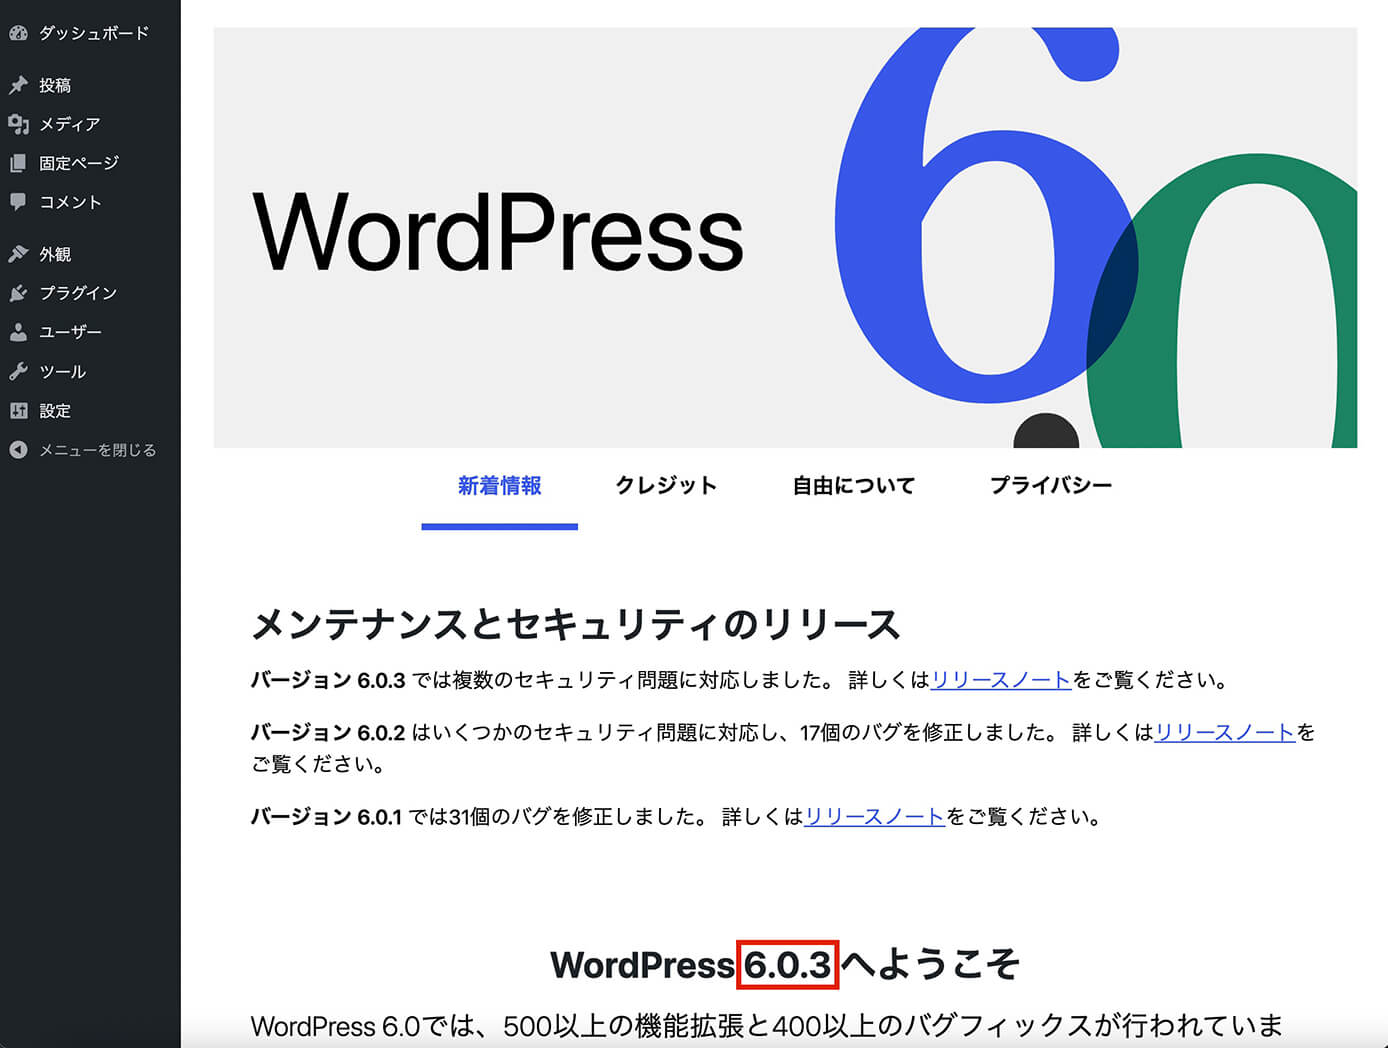
Task: Open the 6.0.1 リリースノート link
Action: pyautogui.click(x=875, y=817)
